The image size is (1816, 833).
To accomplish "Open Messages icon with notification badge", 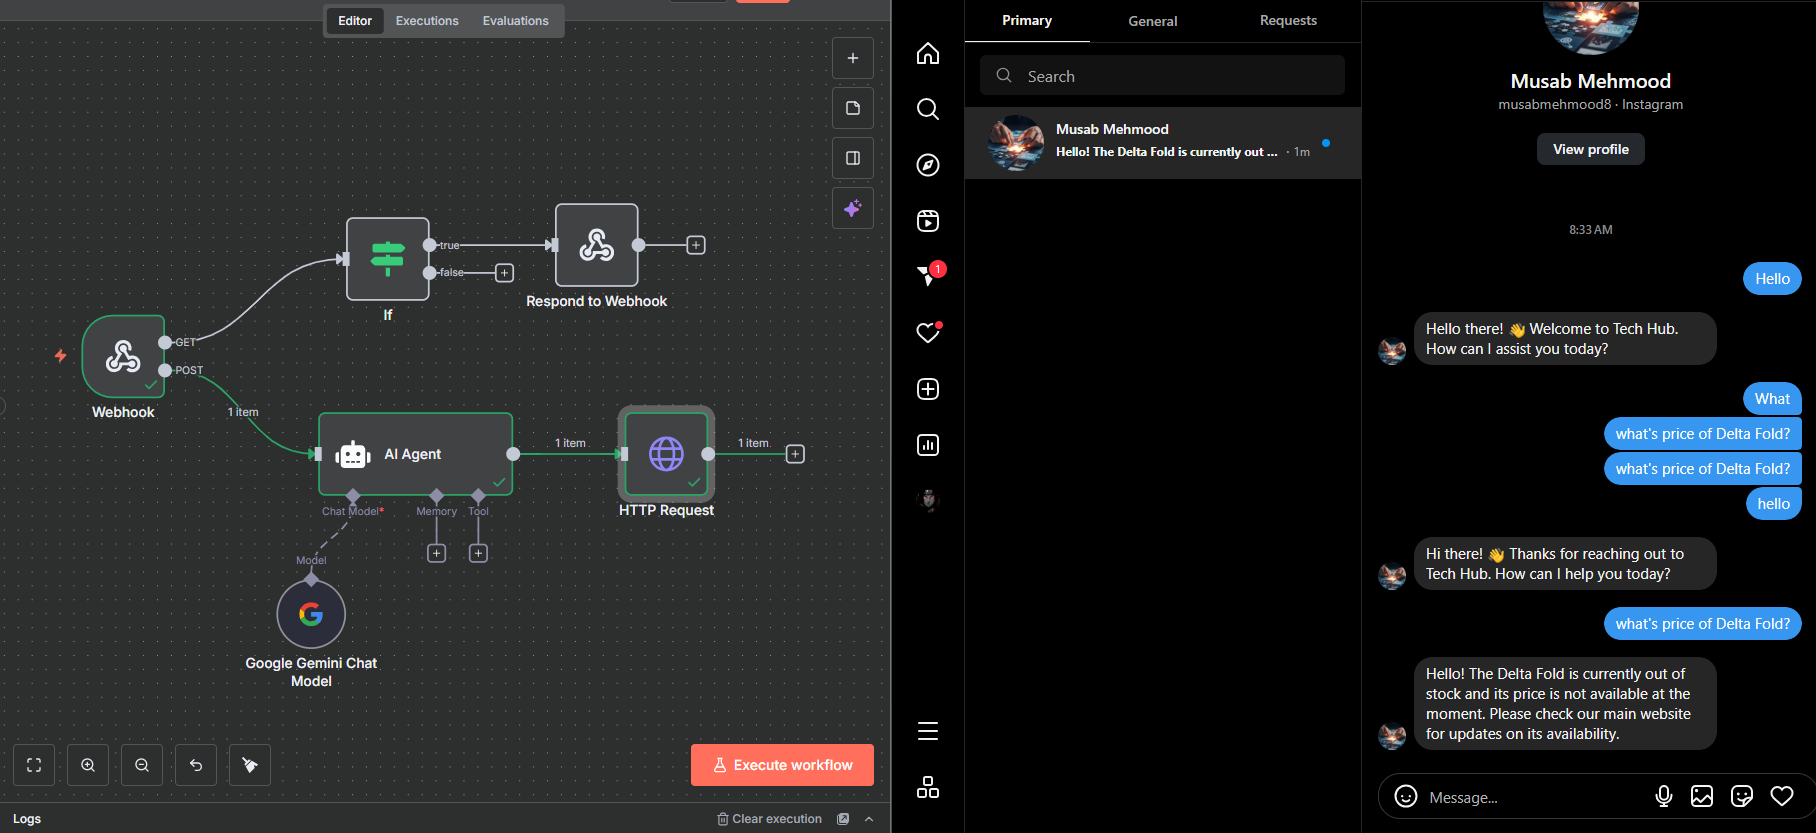I will 928,276.
